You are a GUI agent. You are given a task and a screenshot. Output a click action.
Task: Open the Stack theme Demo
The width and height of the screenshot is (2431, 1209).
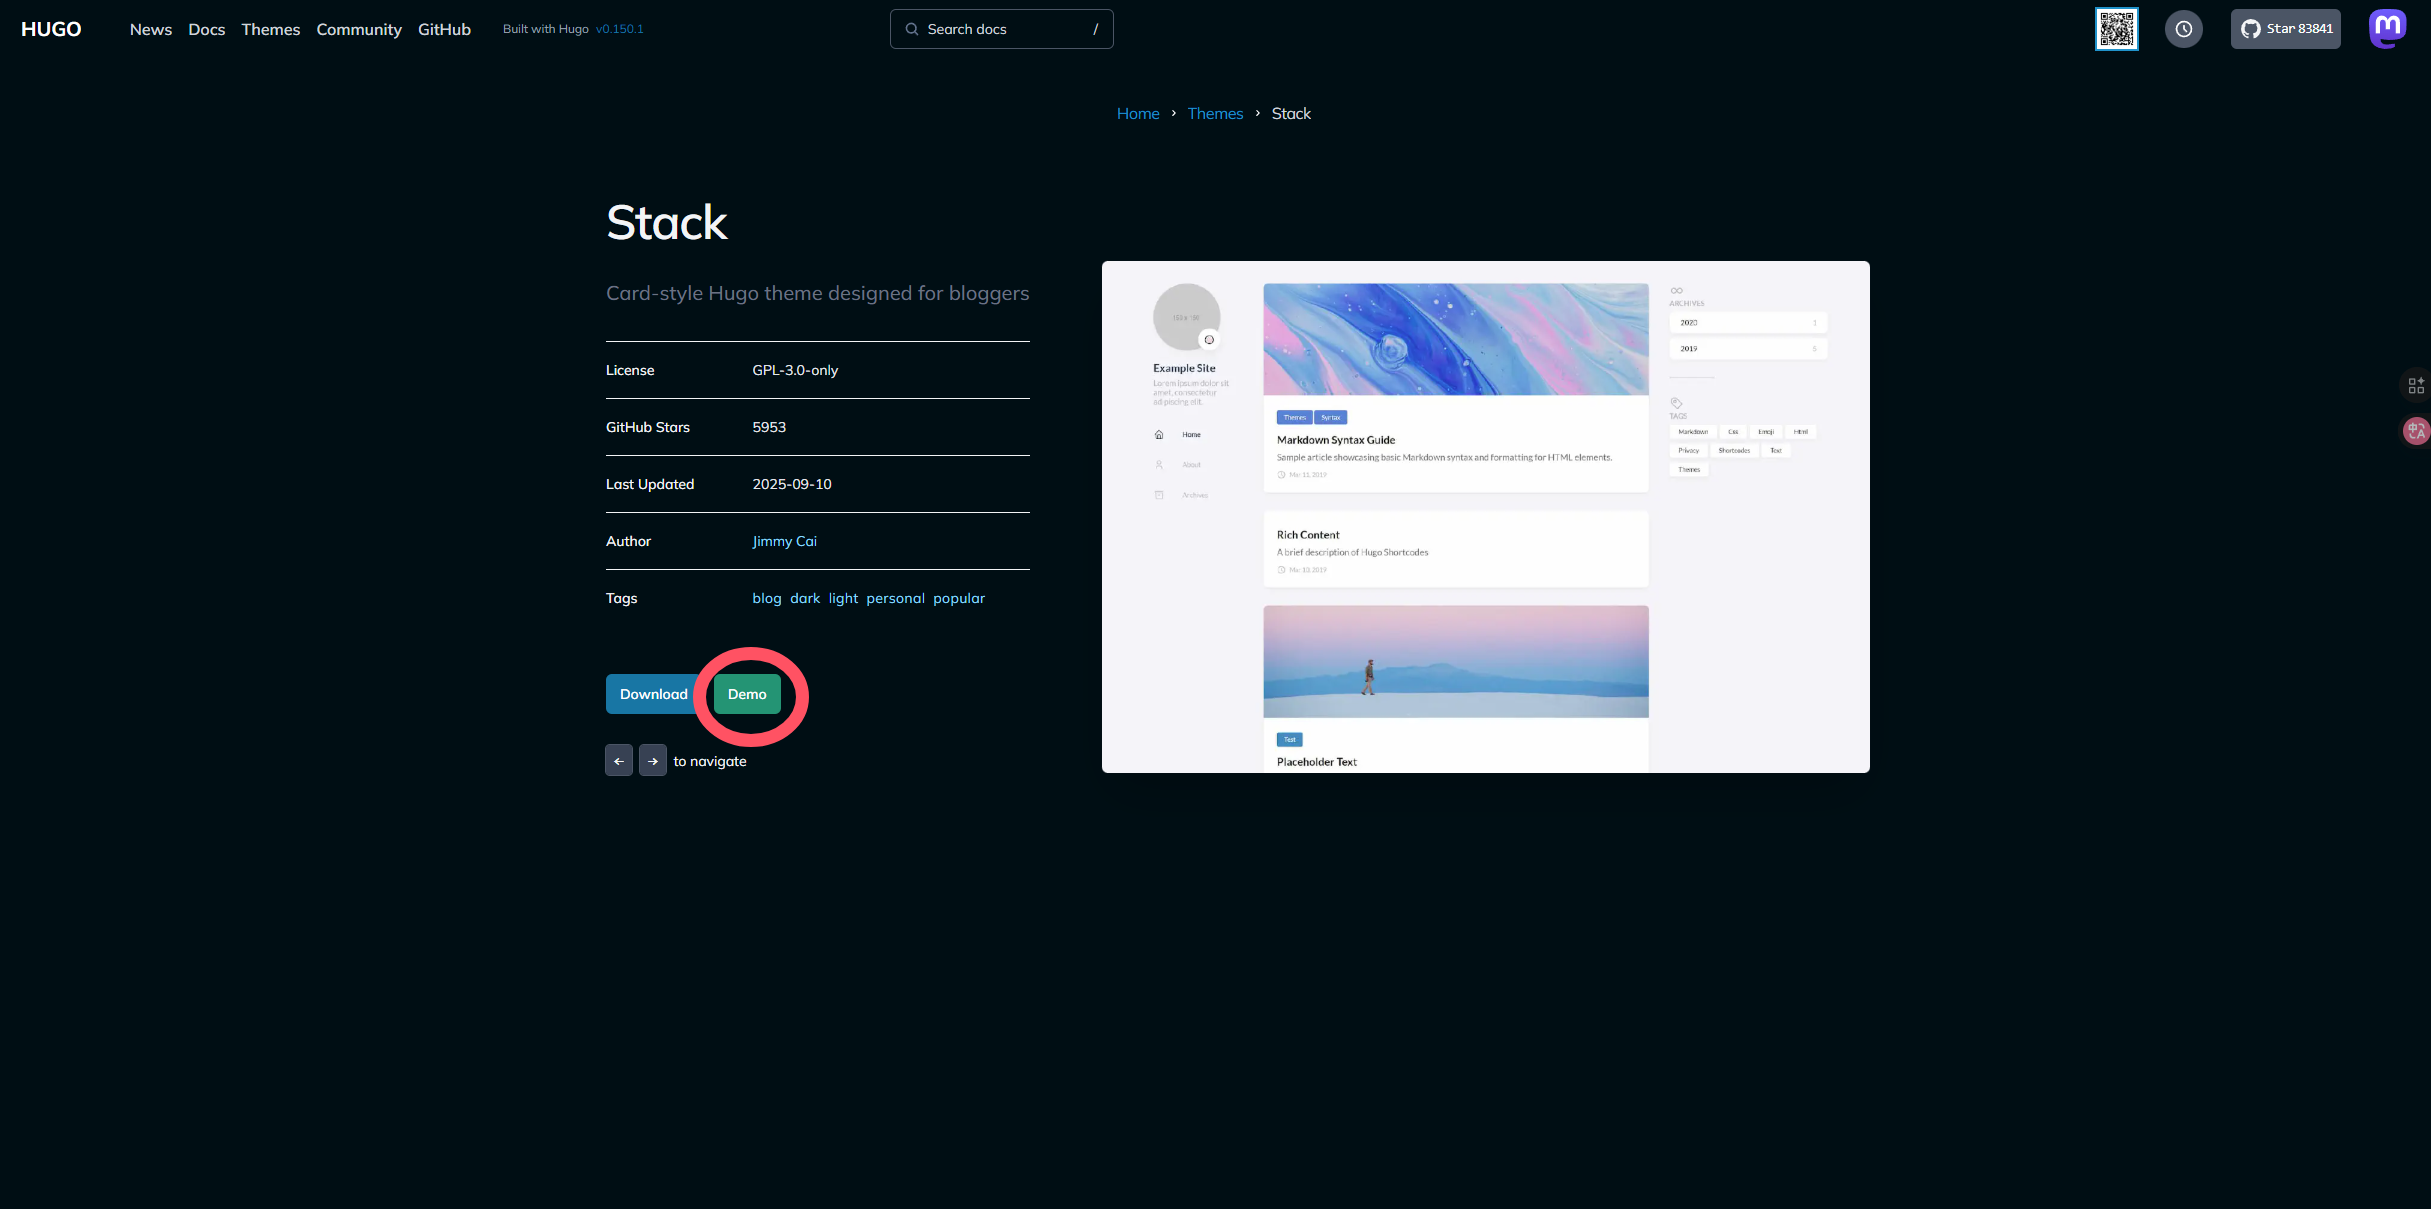pos(747,694)
